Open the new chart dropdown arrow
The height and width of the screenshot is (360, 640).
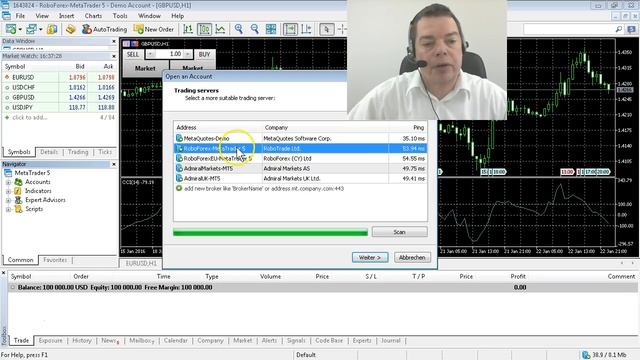[x=20, y=29]
